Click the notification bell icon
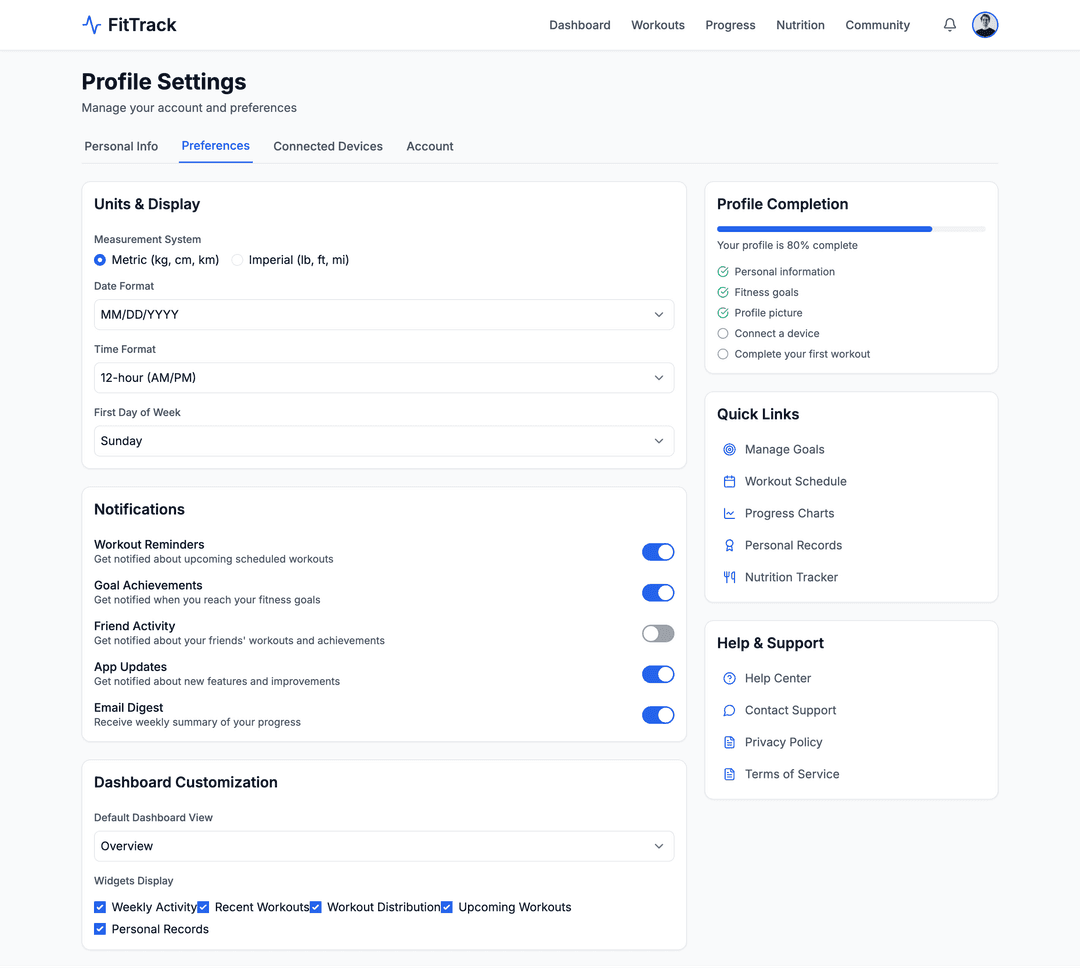This screenshot has height=968, width=1080. [949, 25]
